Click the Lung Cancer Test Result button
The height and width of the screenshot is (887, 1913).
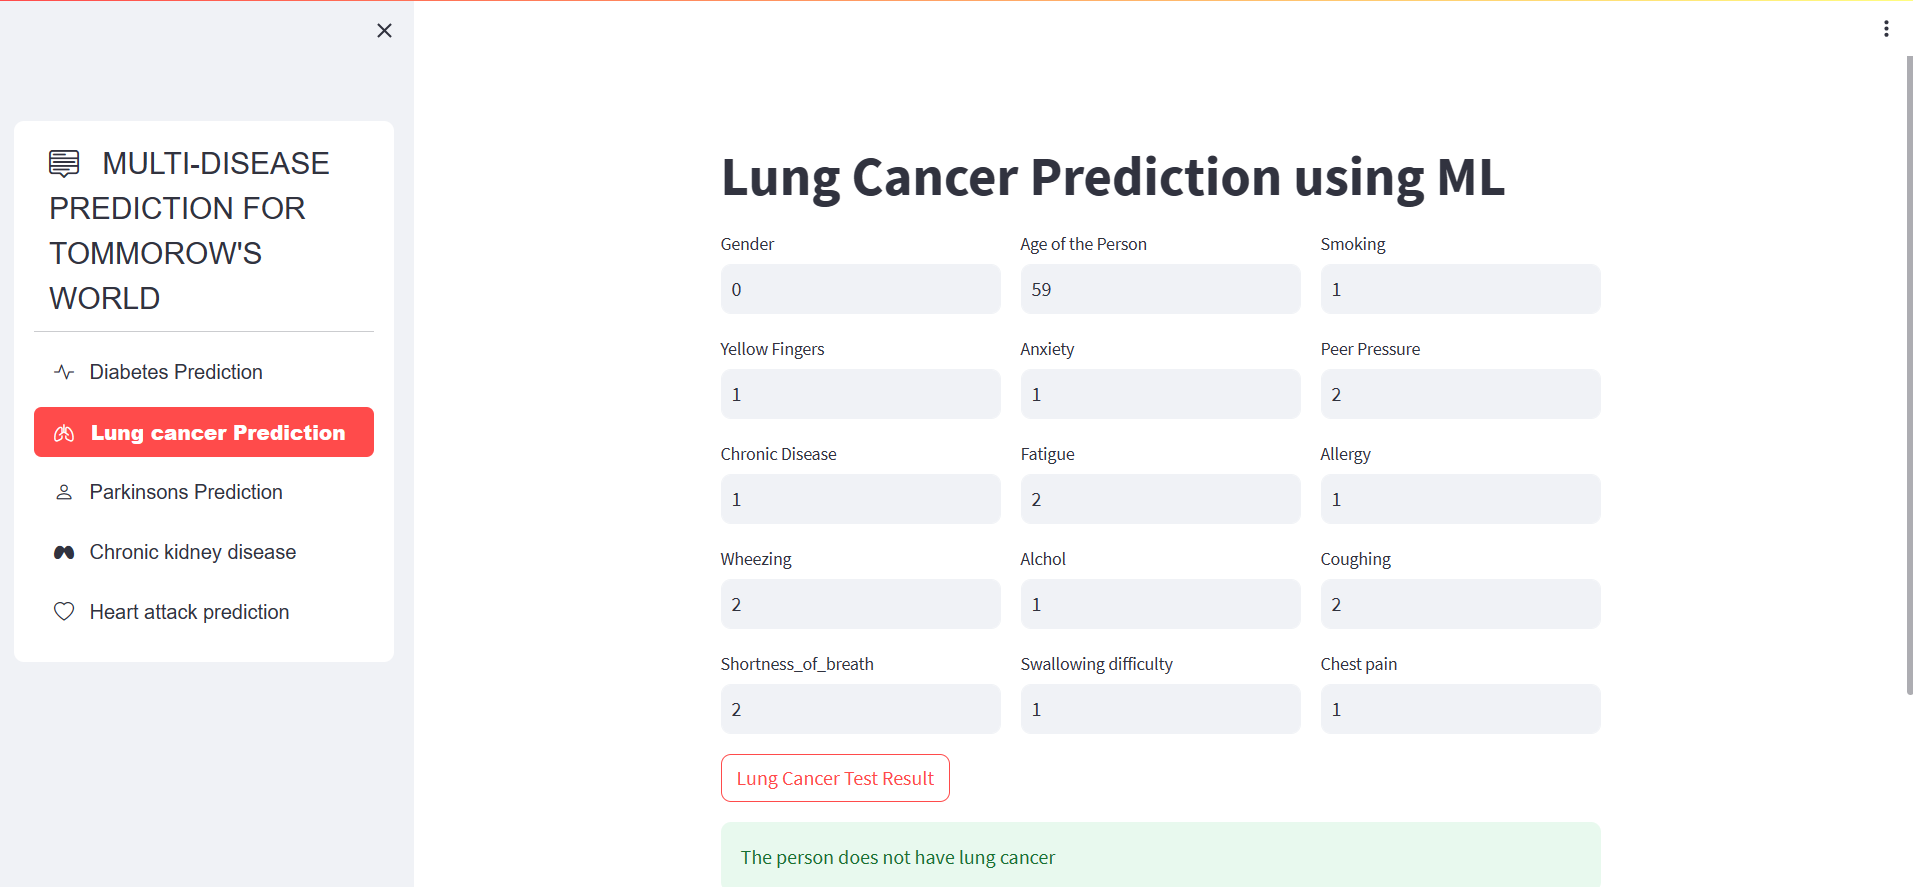(835, 778)
